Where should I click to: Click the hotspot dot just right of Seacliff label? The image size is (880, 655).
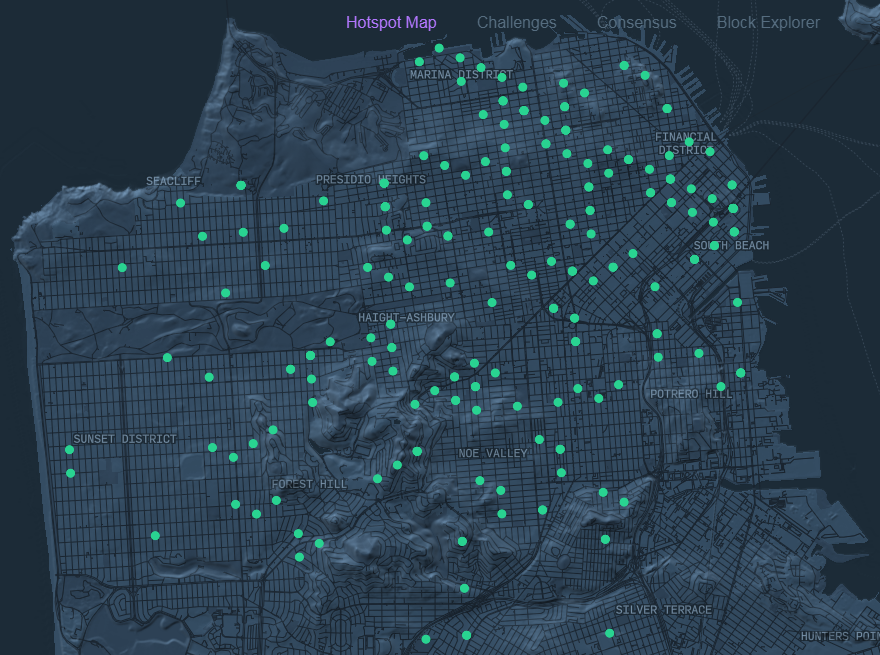pos(241,185)
